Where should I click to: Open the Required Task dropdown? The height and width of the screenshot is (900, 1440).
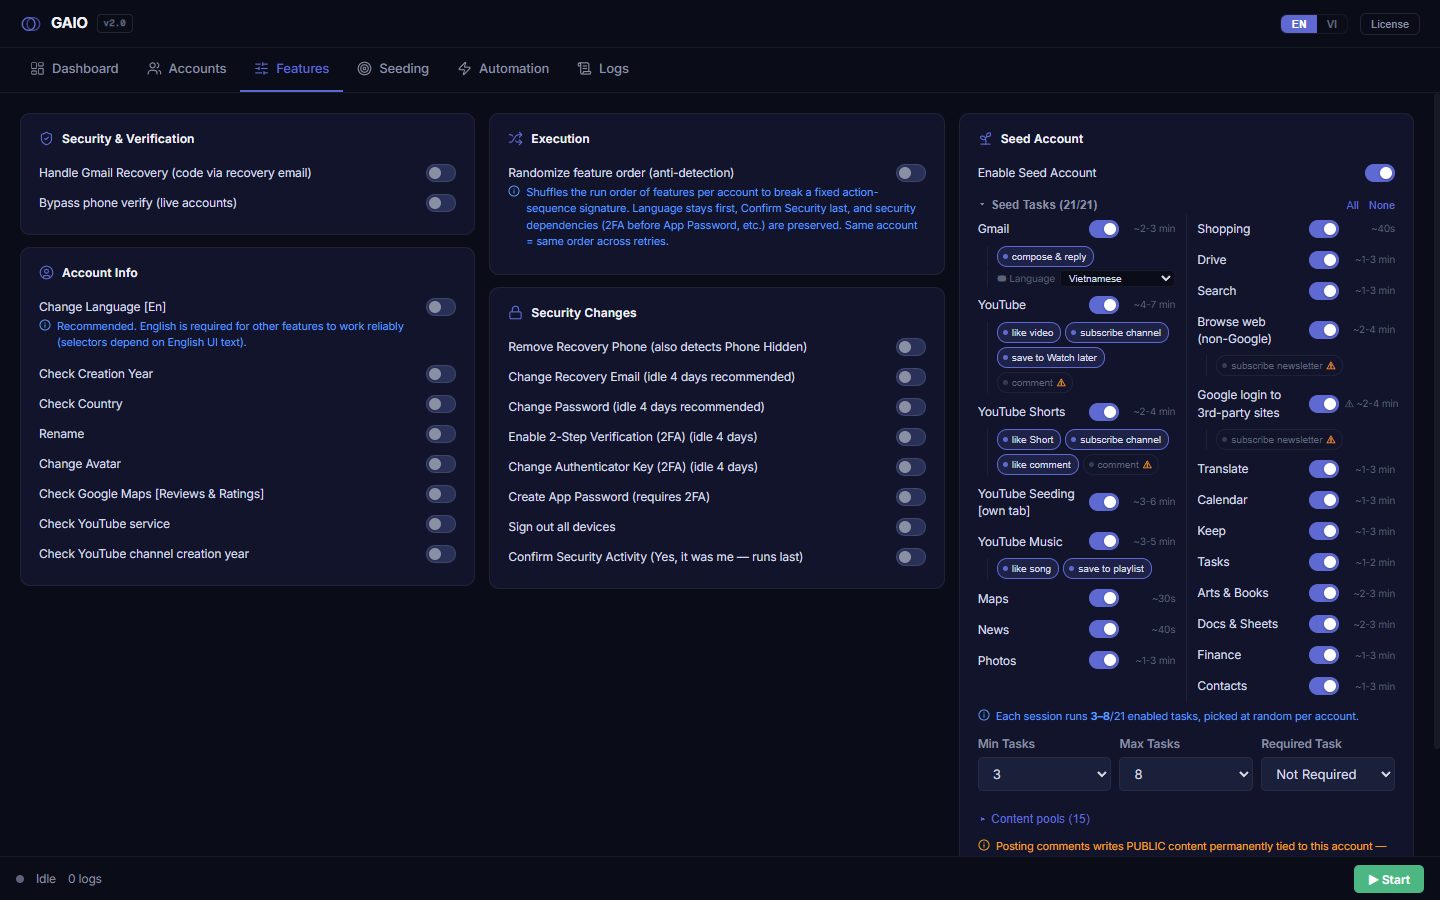pos(1328,774)
